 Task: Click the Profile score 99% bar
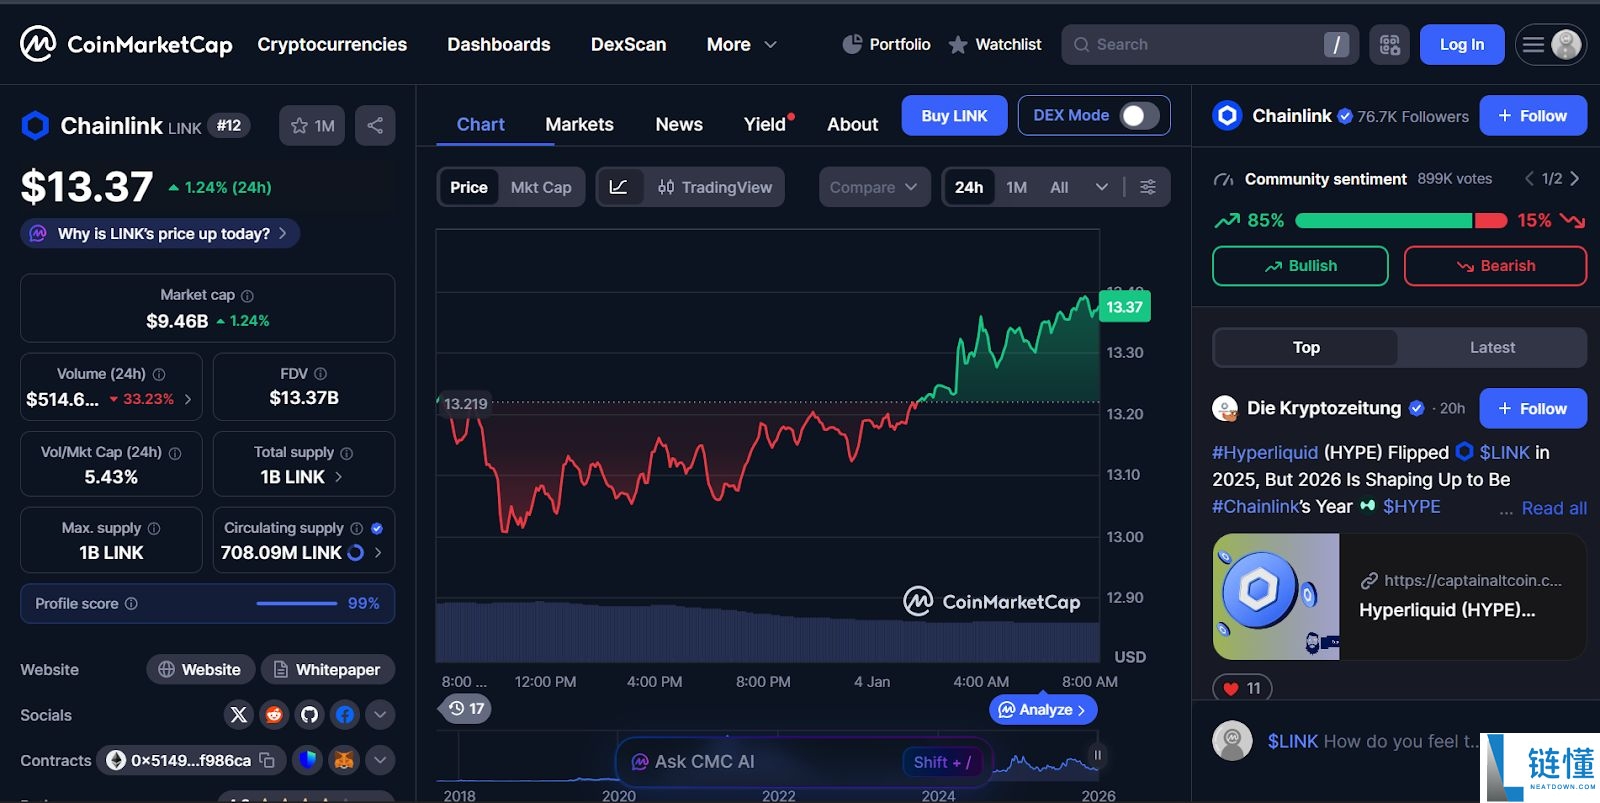tap(296, 603)
